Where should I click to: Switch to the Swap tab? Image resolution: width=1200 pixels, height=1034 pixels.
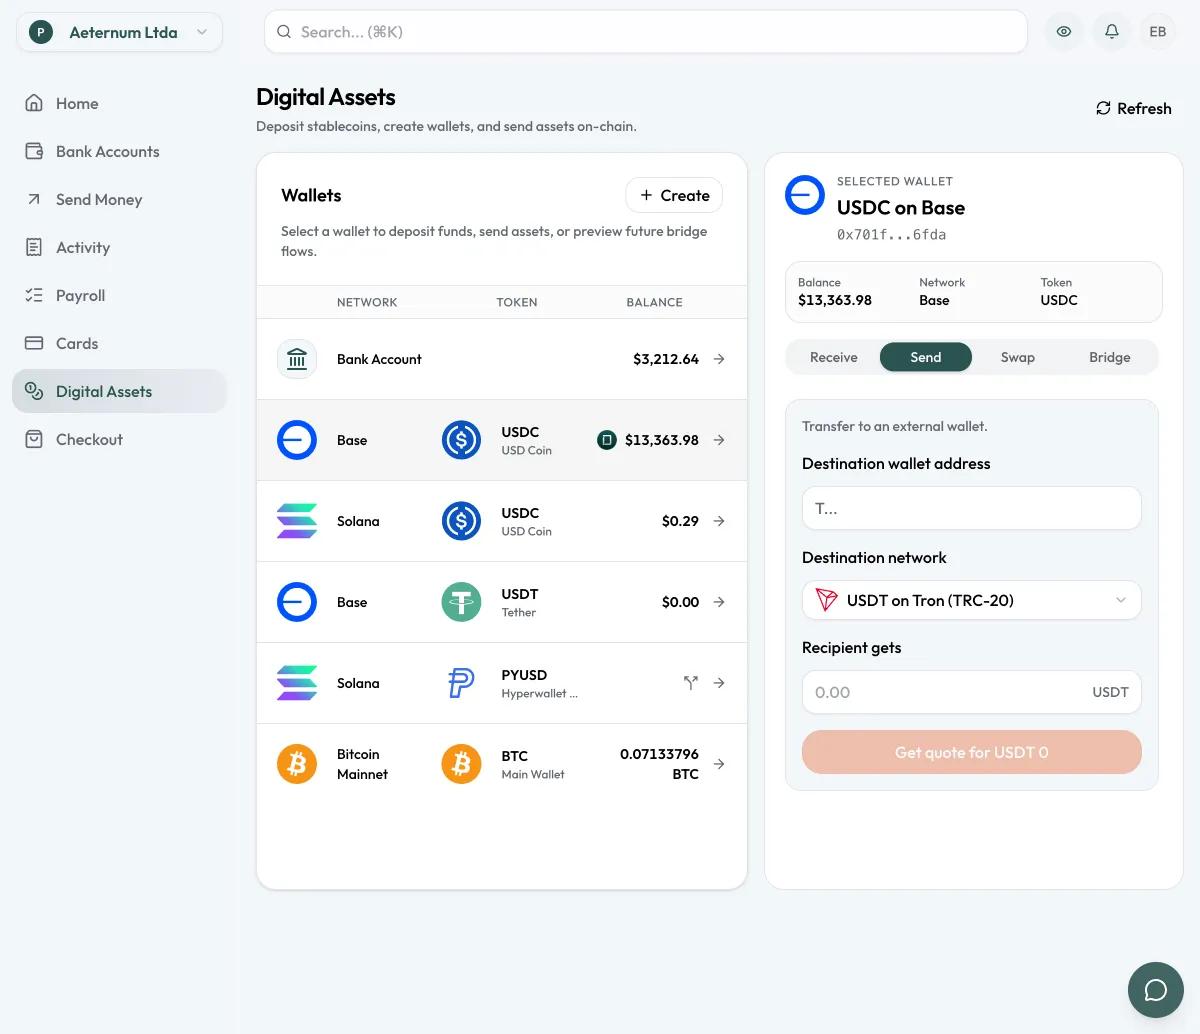(x=1018, y=357)
